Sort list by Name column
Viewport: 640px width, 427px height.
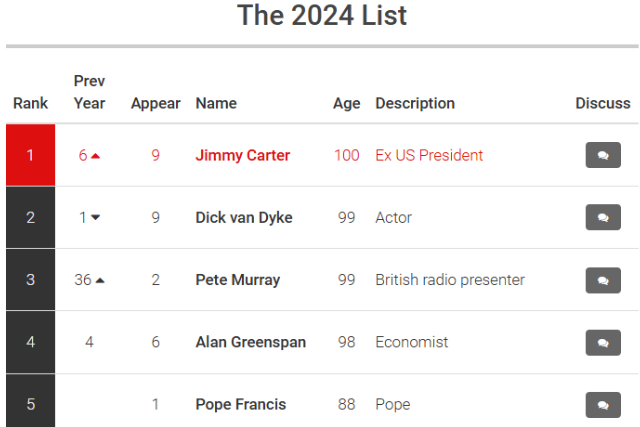[x=216, y=103]
